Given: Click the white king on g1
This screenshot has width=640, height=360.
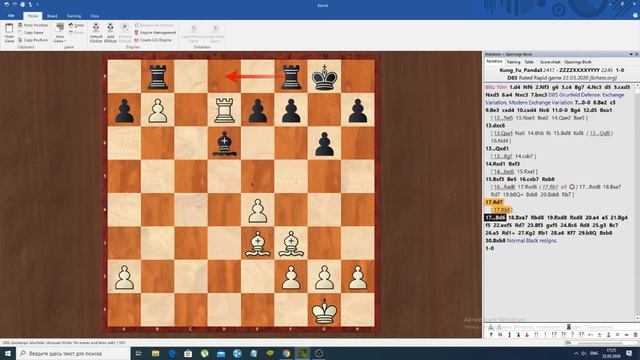Looking at the screenshot, I should coord(324,311).
